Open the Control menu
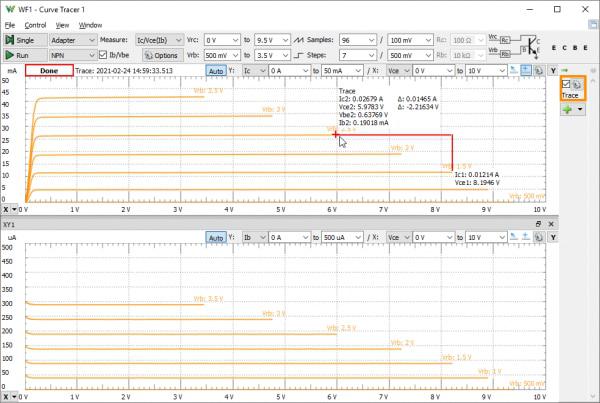The height and width of the screenshot is (403, 600). coord(35,24)
